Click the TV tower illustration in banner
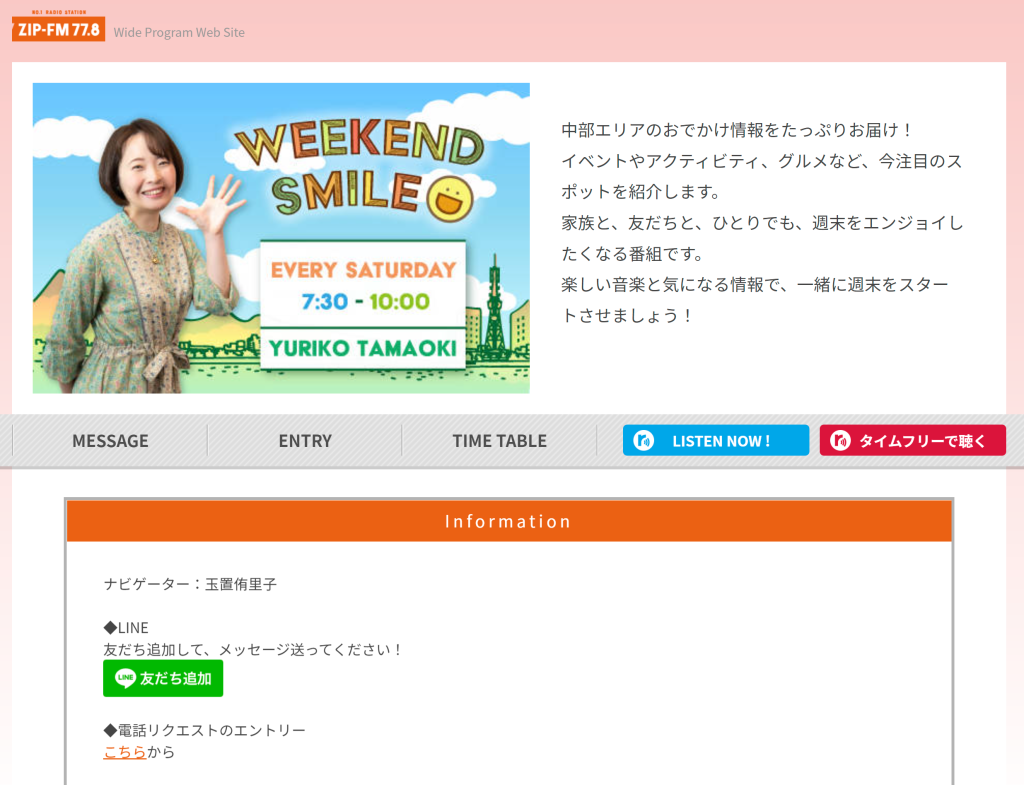Image resolution: width=1024 pixels, height=785 pixels. click(x=494, y=307)
